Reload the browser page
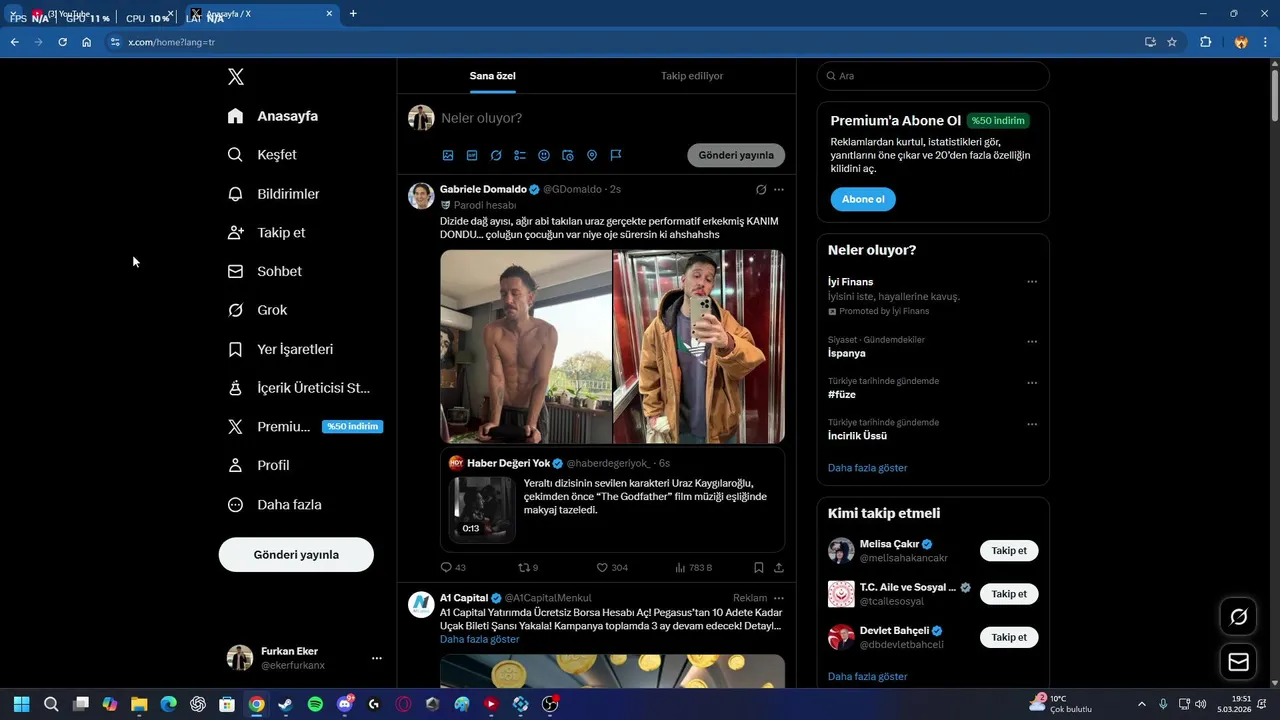Viewport: 1280px width, 720px height. [62, 42]
